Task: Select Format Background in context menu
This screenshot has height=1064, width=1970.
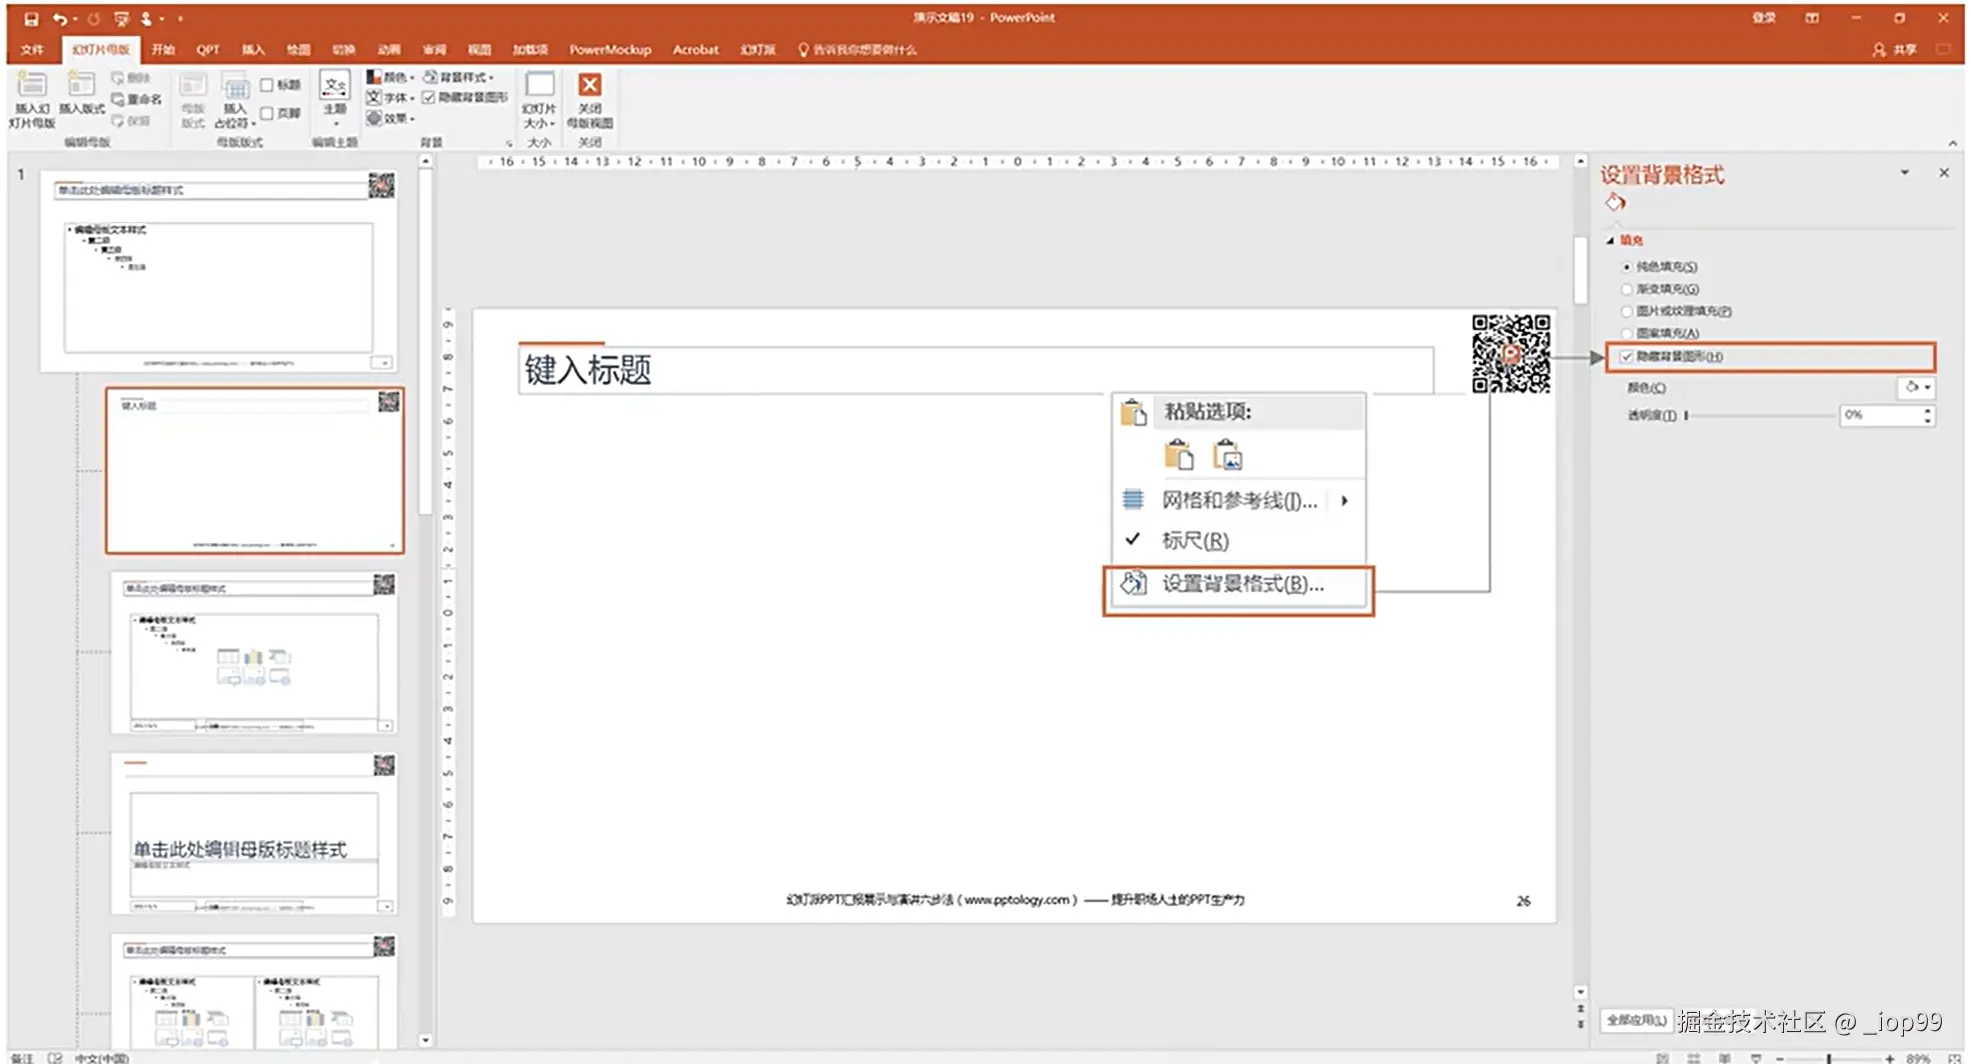Action: point(1238,585)
